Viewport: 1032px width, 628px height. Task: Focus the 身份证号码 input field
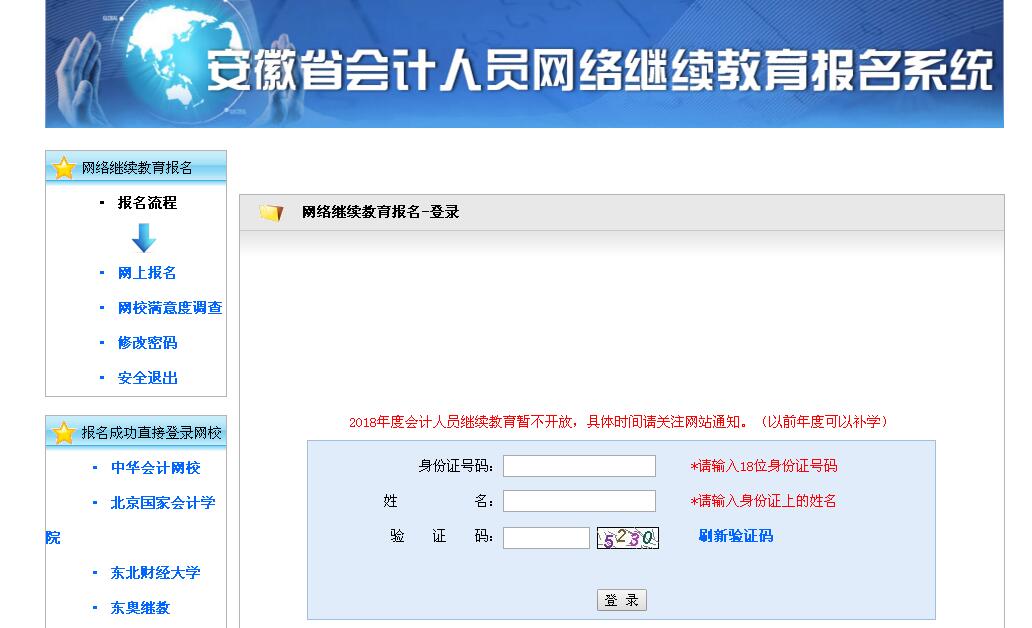579,466
